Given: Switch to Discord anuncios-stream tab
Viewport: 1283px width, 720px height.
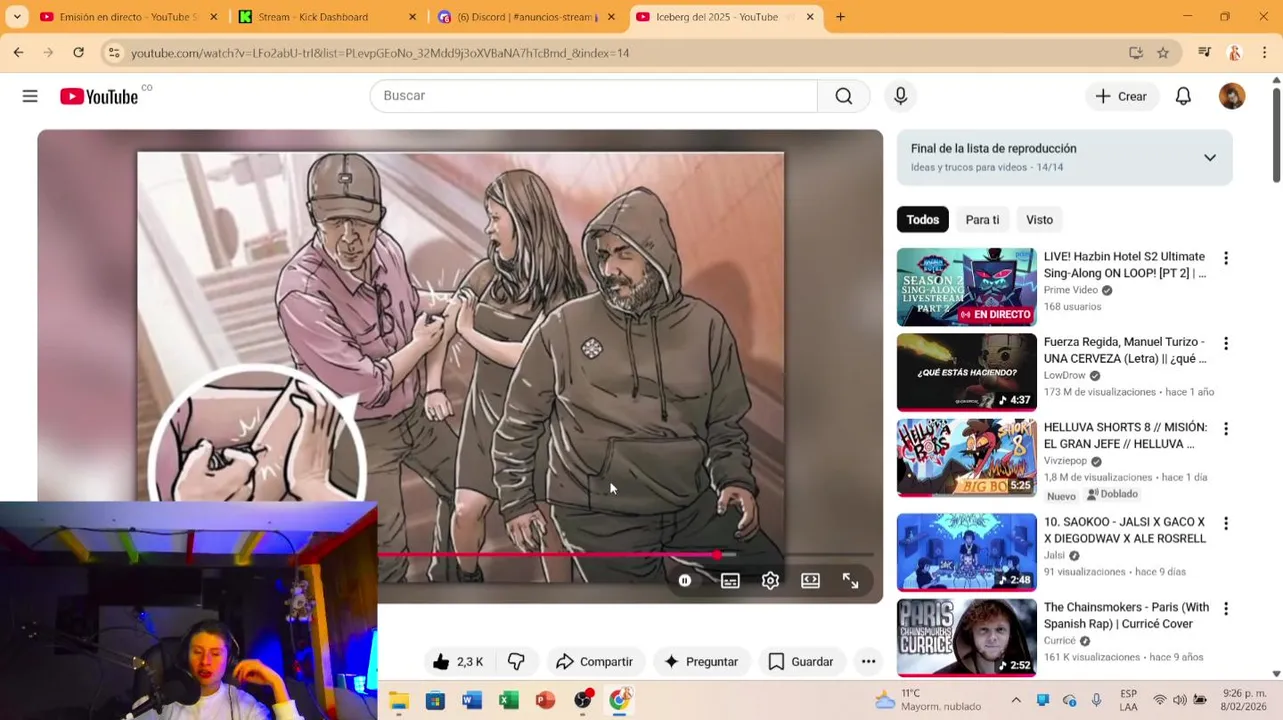Looking at the screenshot, I should 525,17.
